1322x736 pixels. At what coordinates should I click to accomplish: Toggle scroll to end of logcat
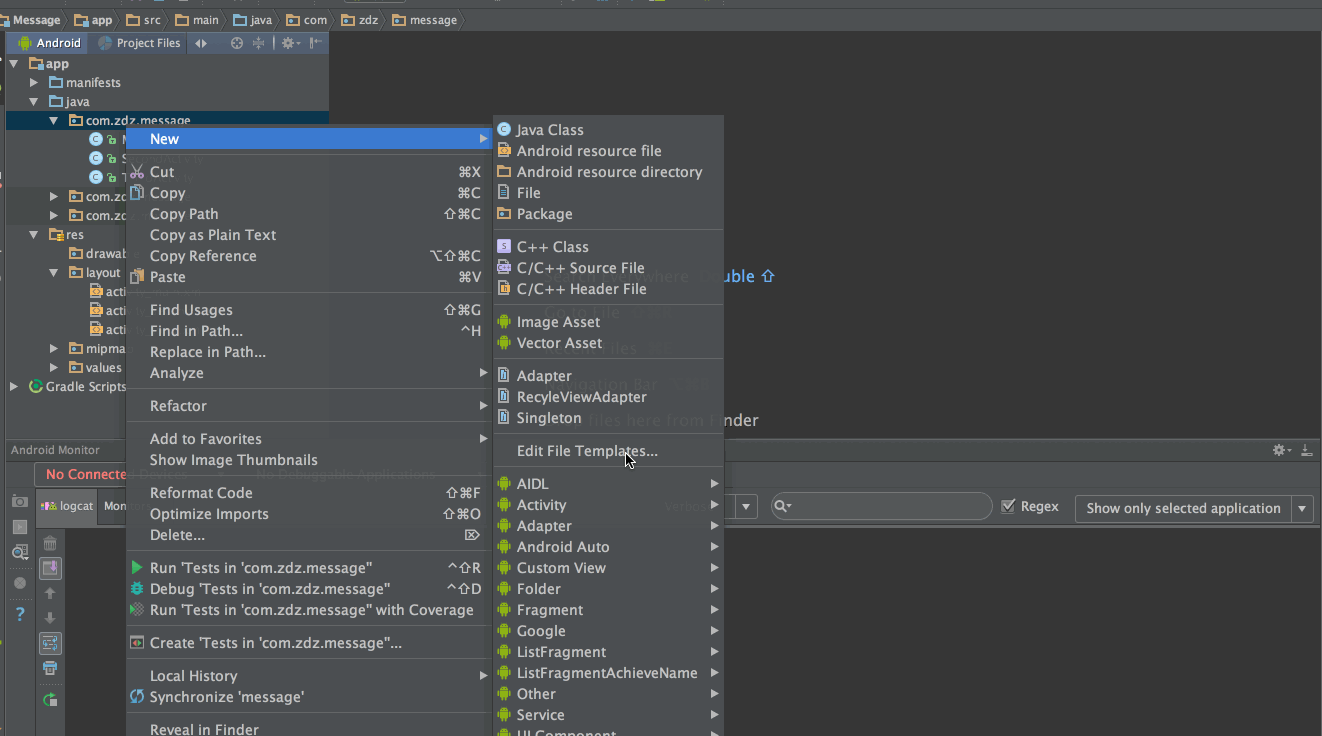point(50,568)
